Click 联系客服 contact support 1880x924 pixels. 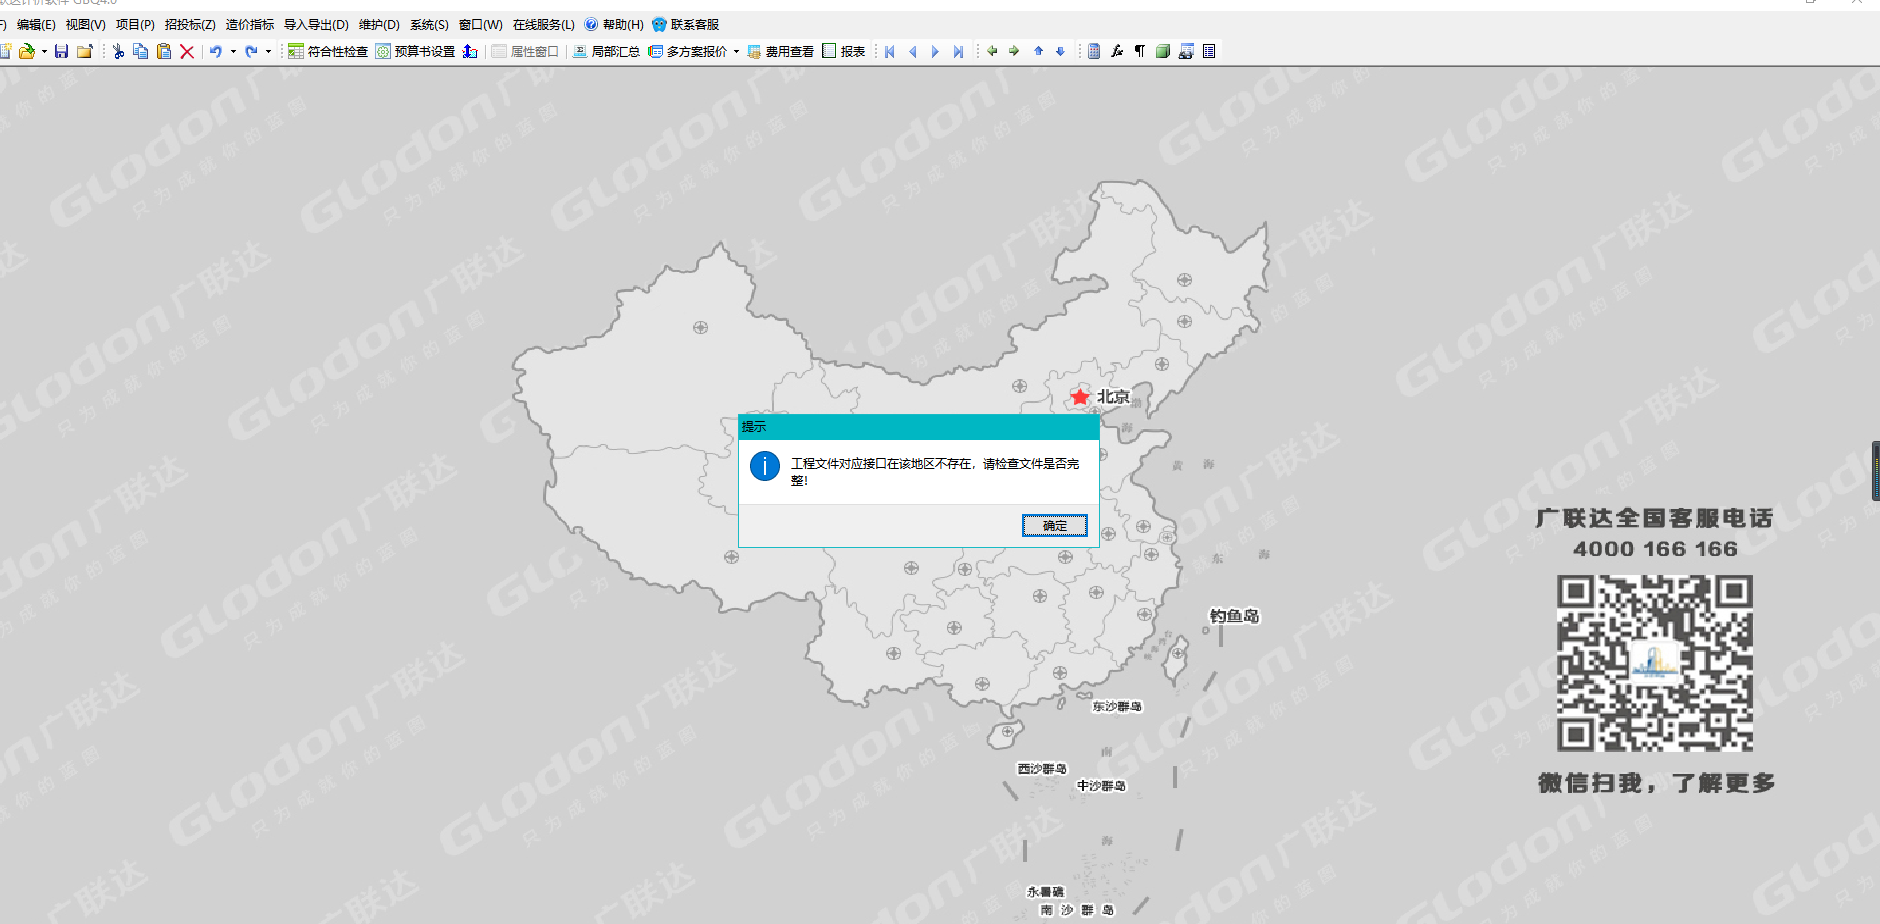click(x=686, y=24)
